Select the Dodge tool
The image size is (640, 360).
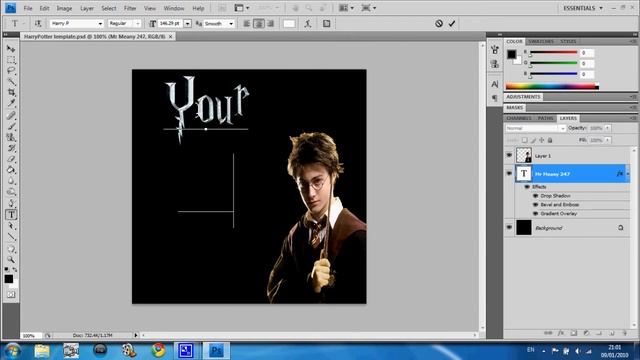(11, 192)
